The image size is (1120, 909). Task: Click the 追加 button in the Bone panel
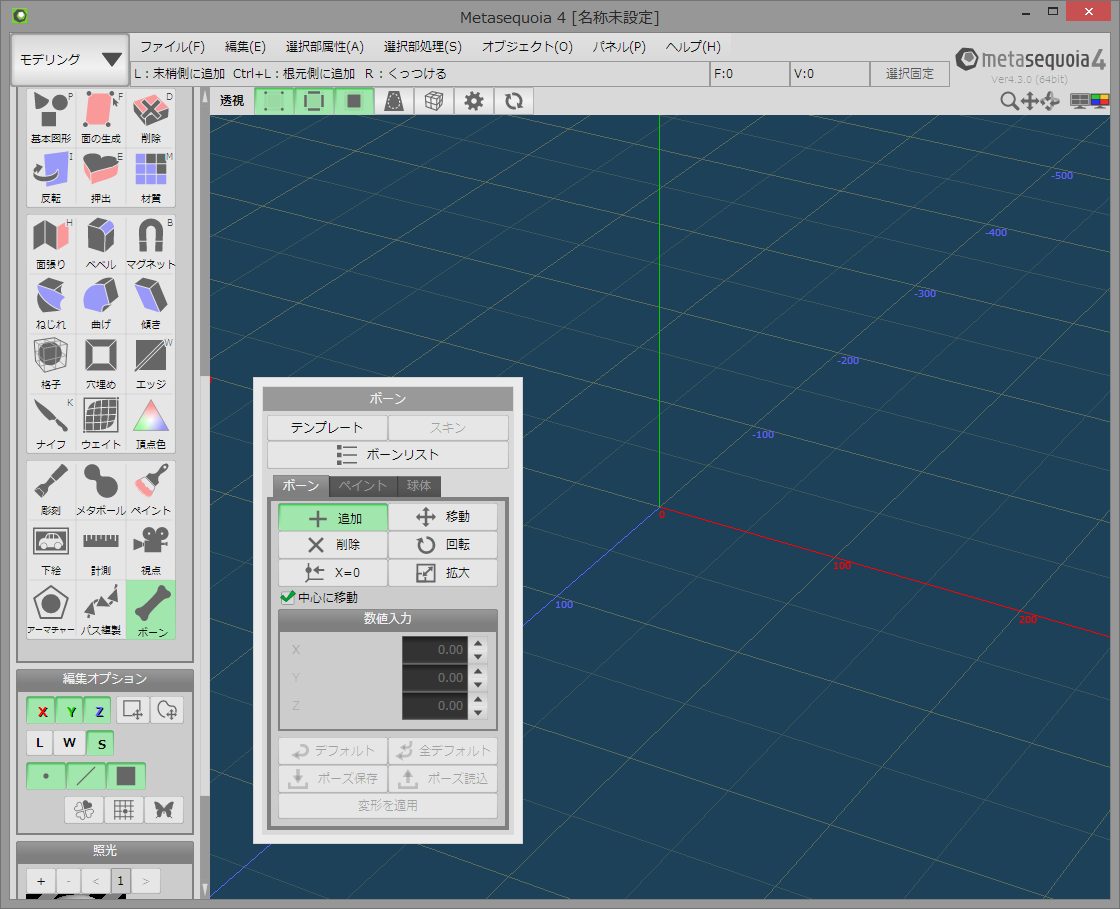click(333, 517)
